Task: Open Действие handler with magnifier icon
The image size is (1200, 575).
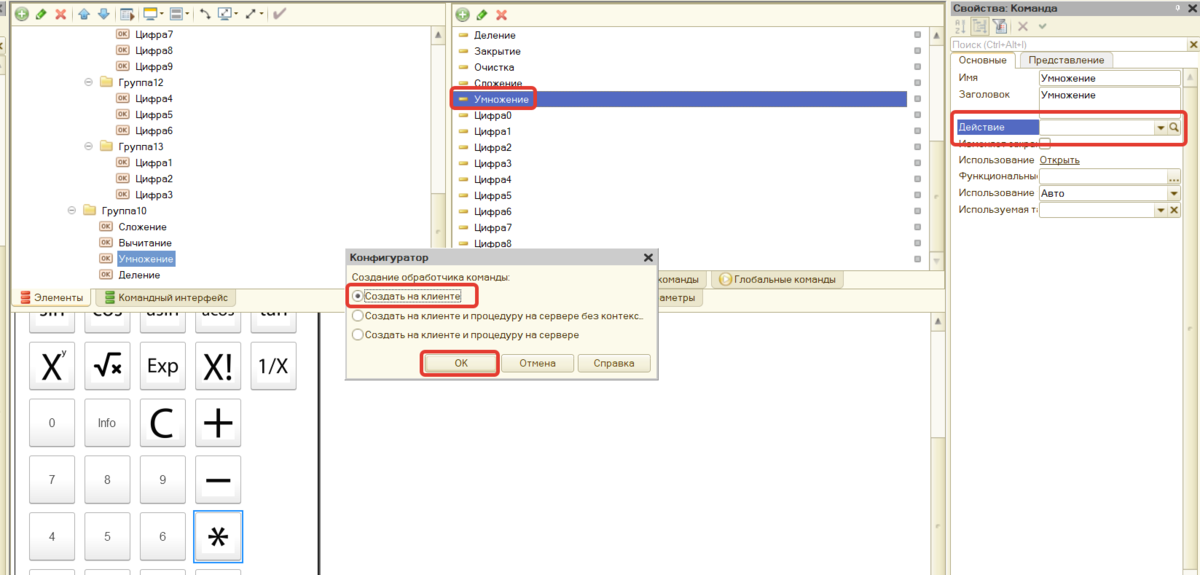Action: [1175, 128]
